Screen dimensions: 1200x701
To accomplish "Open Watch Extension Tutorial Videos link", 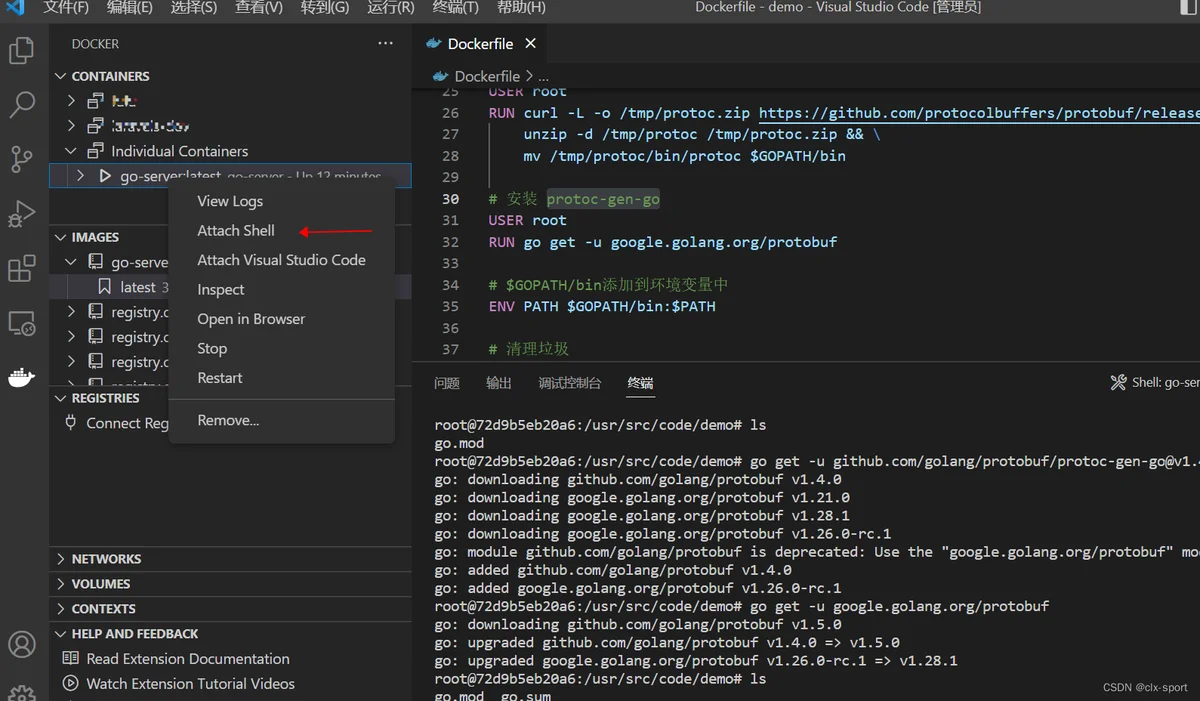I will click(x=191, y=684).
